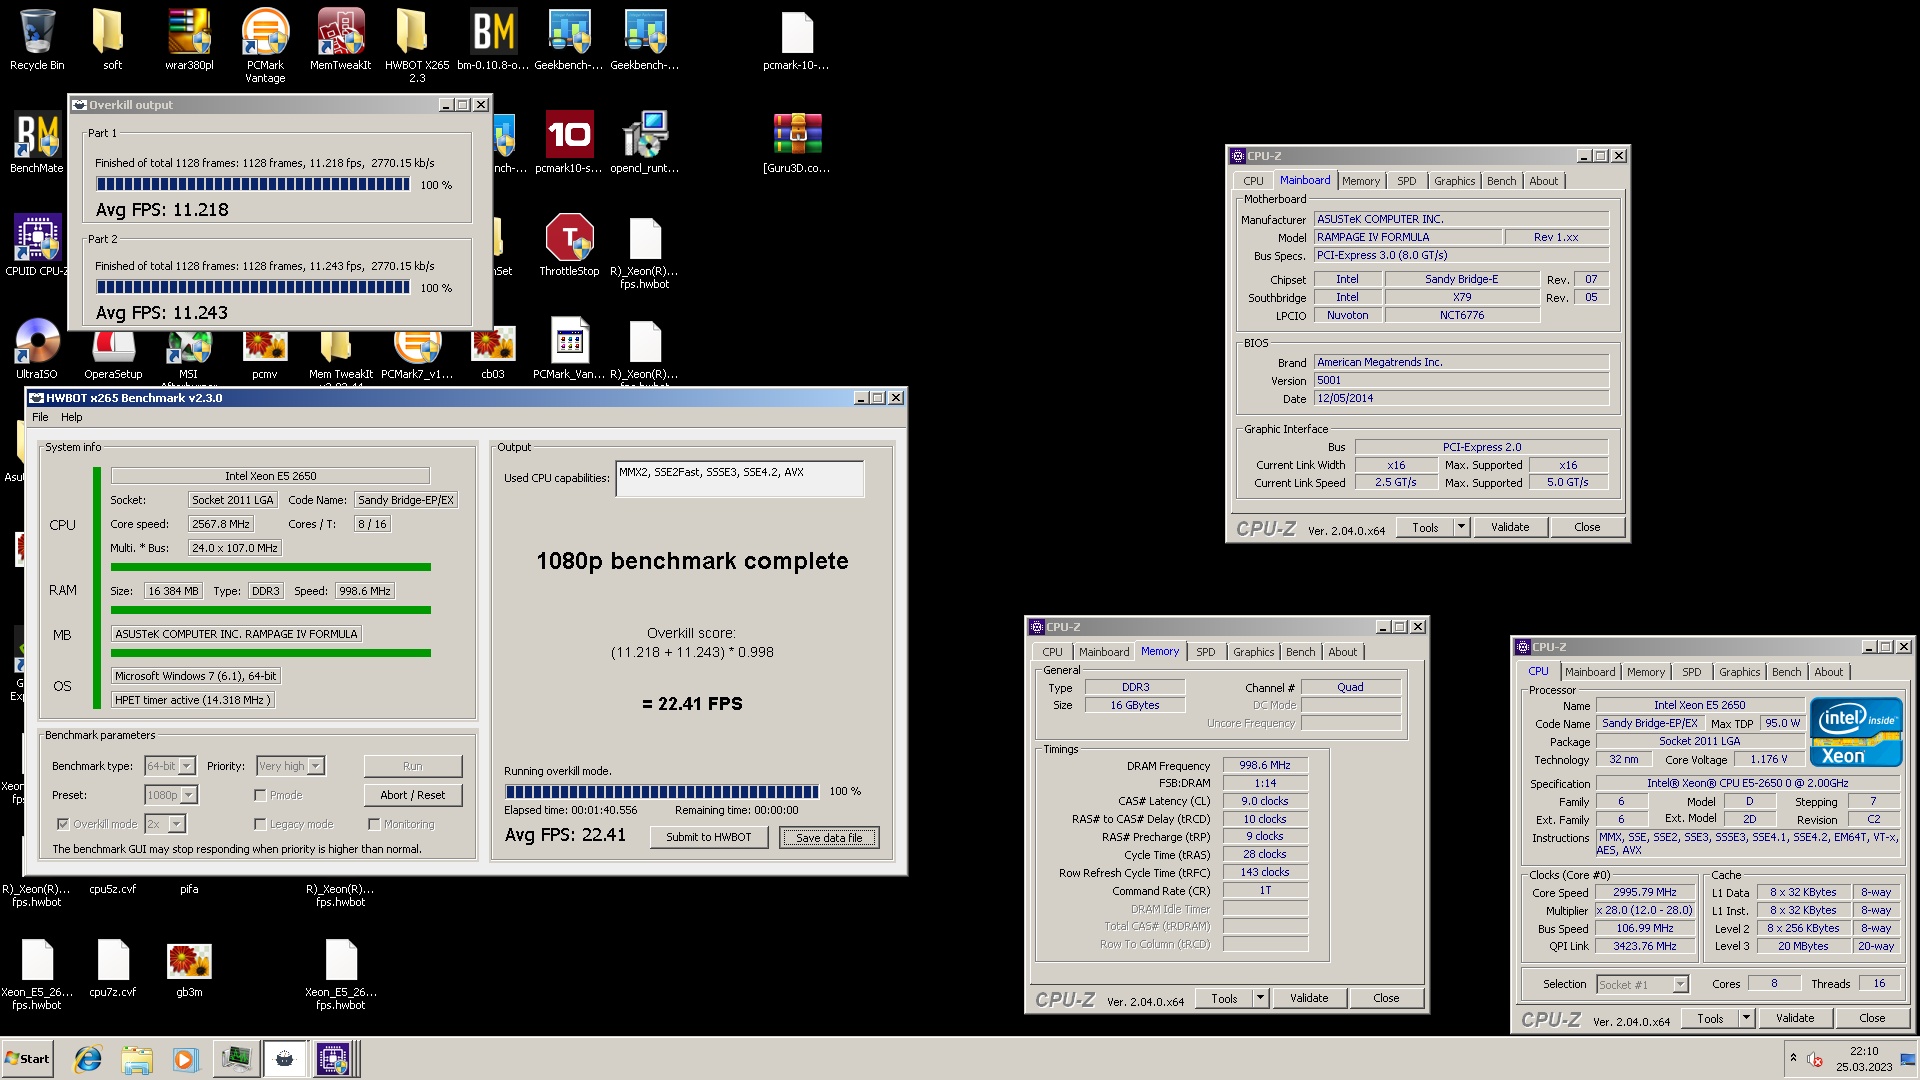1920x1080 pixels.
Task: Open the Help menu in HWBOT x265
Action: point(72,417)
